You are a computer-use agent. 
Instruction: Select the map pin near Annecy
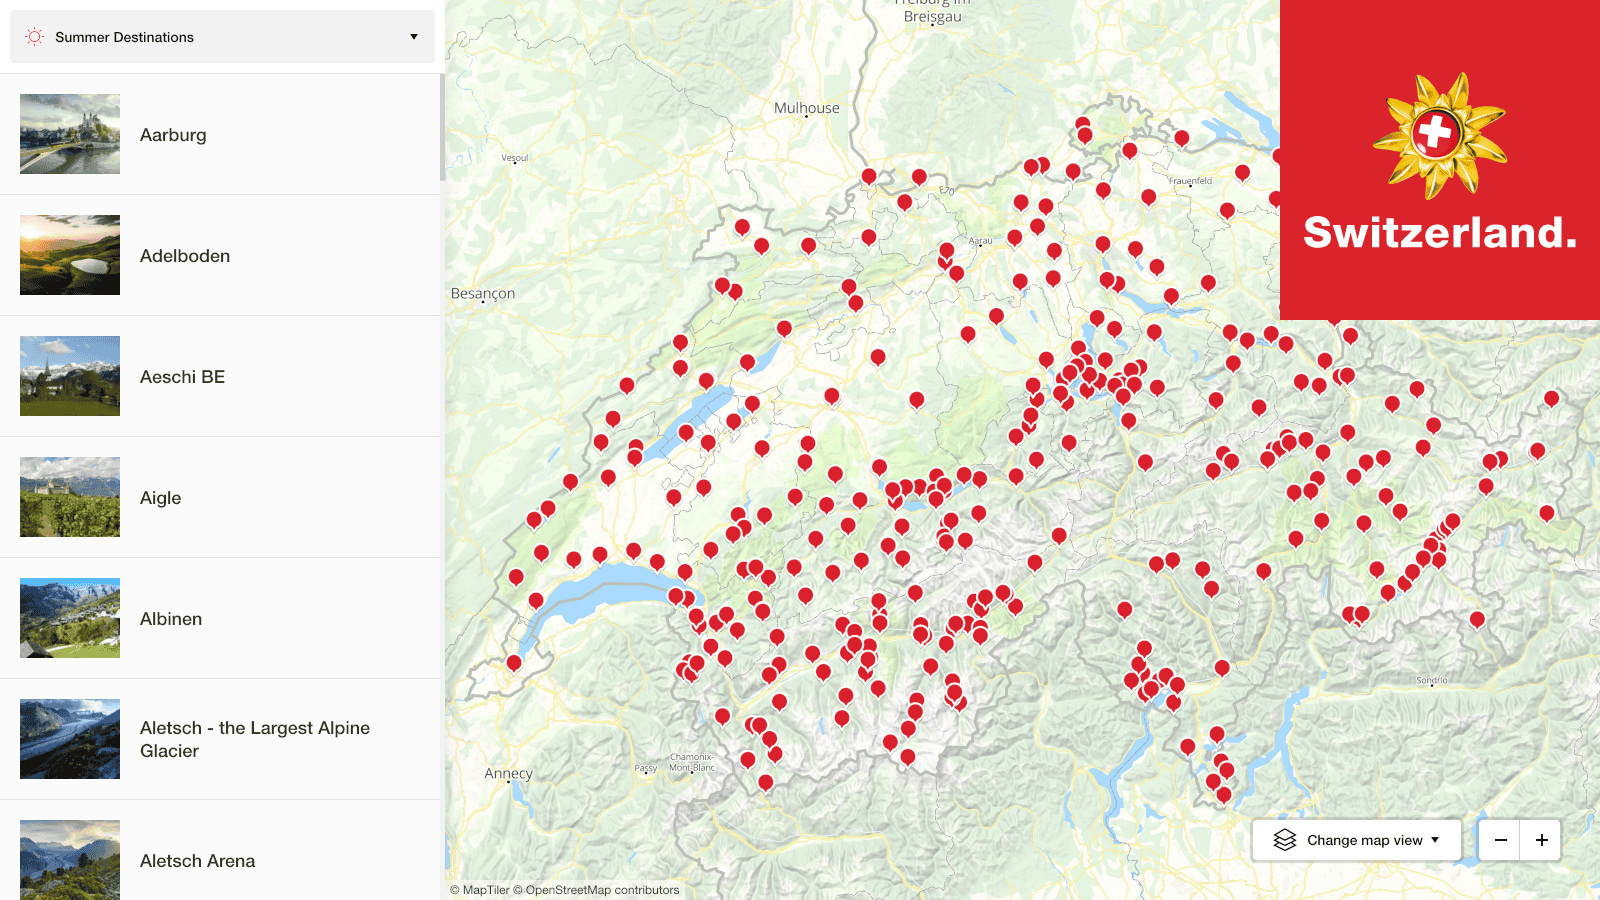coord(513,664)
